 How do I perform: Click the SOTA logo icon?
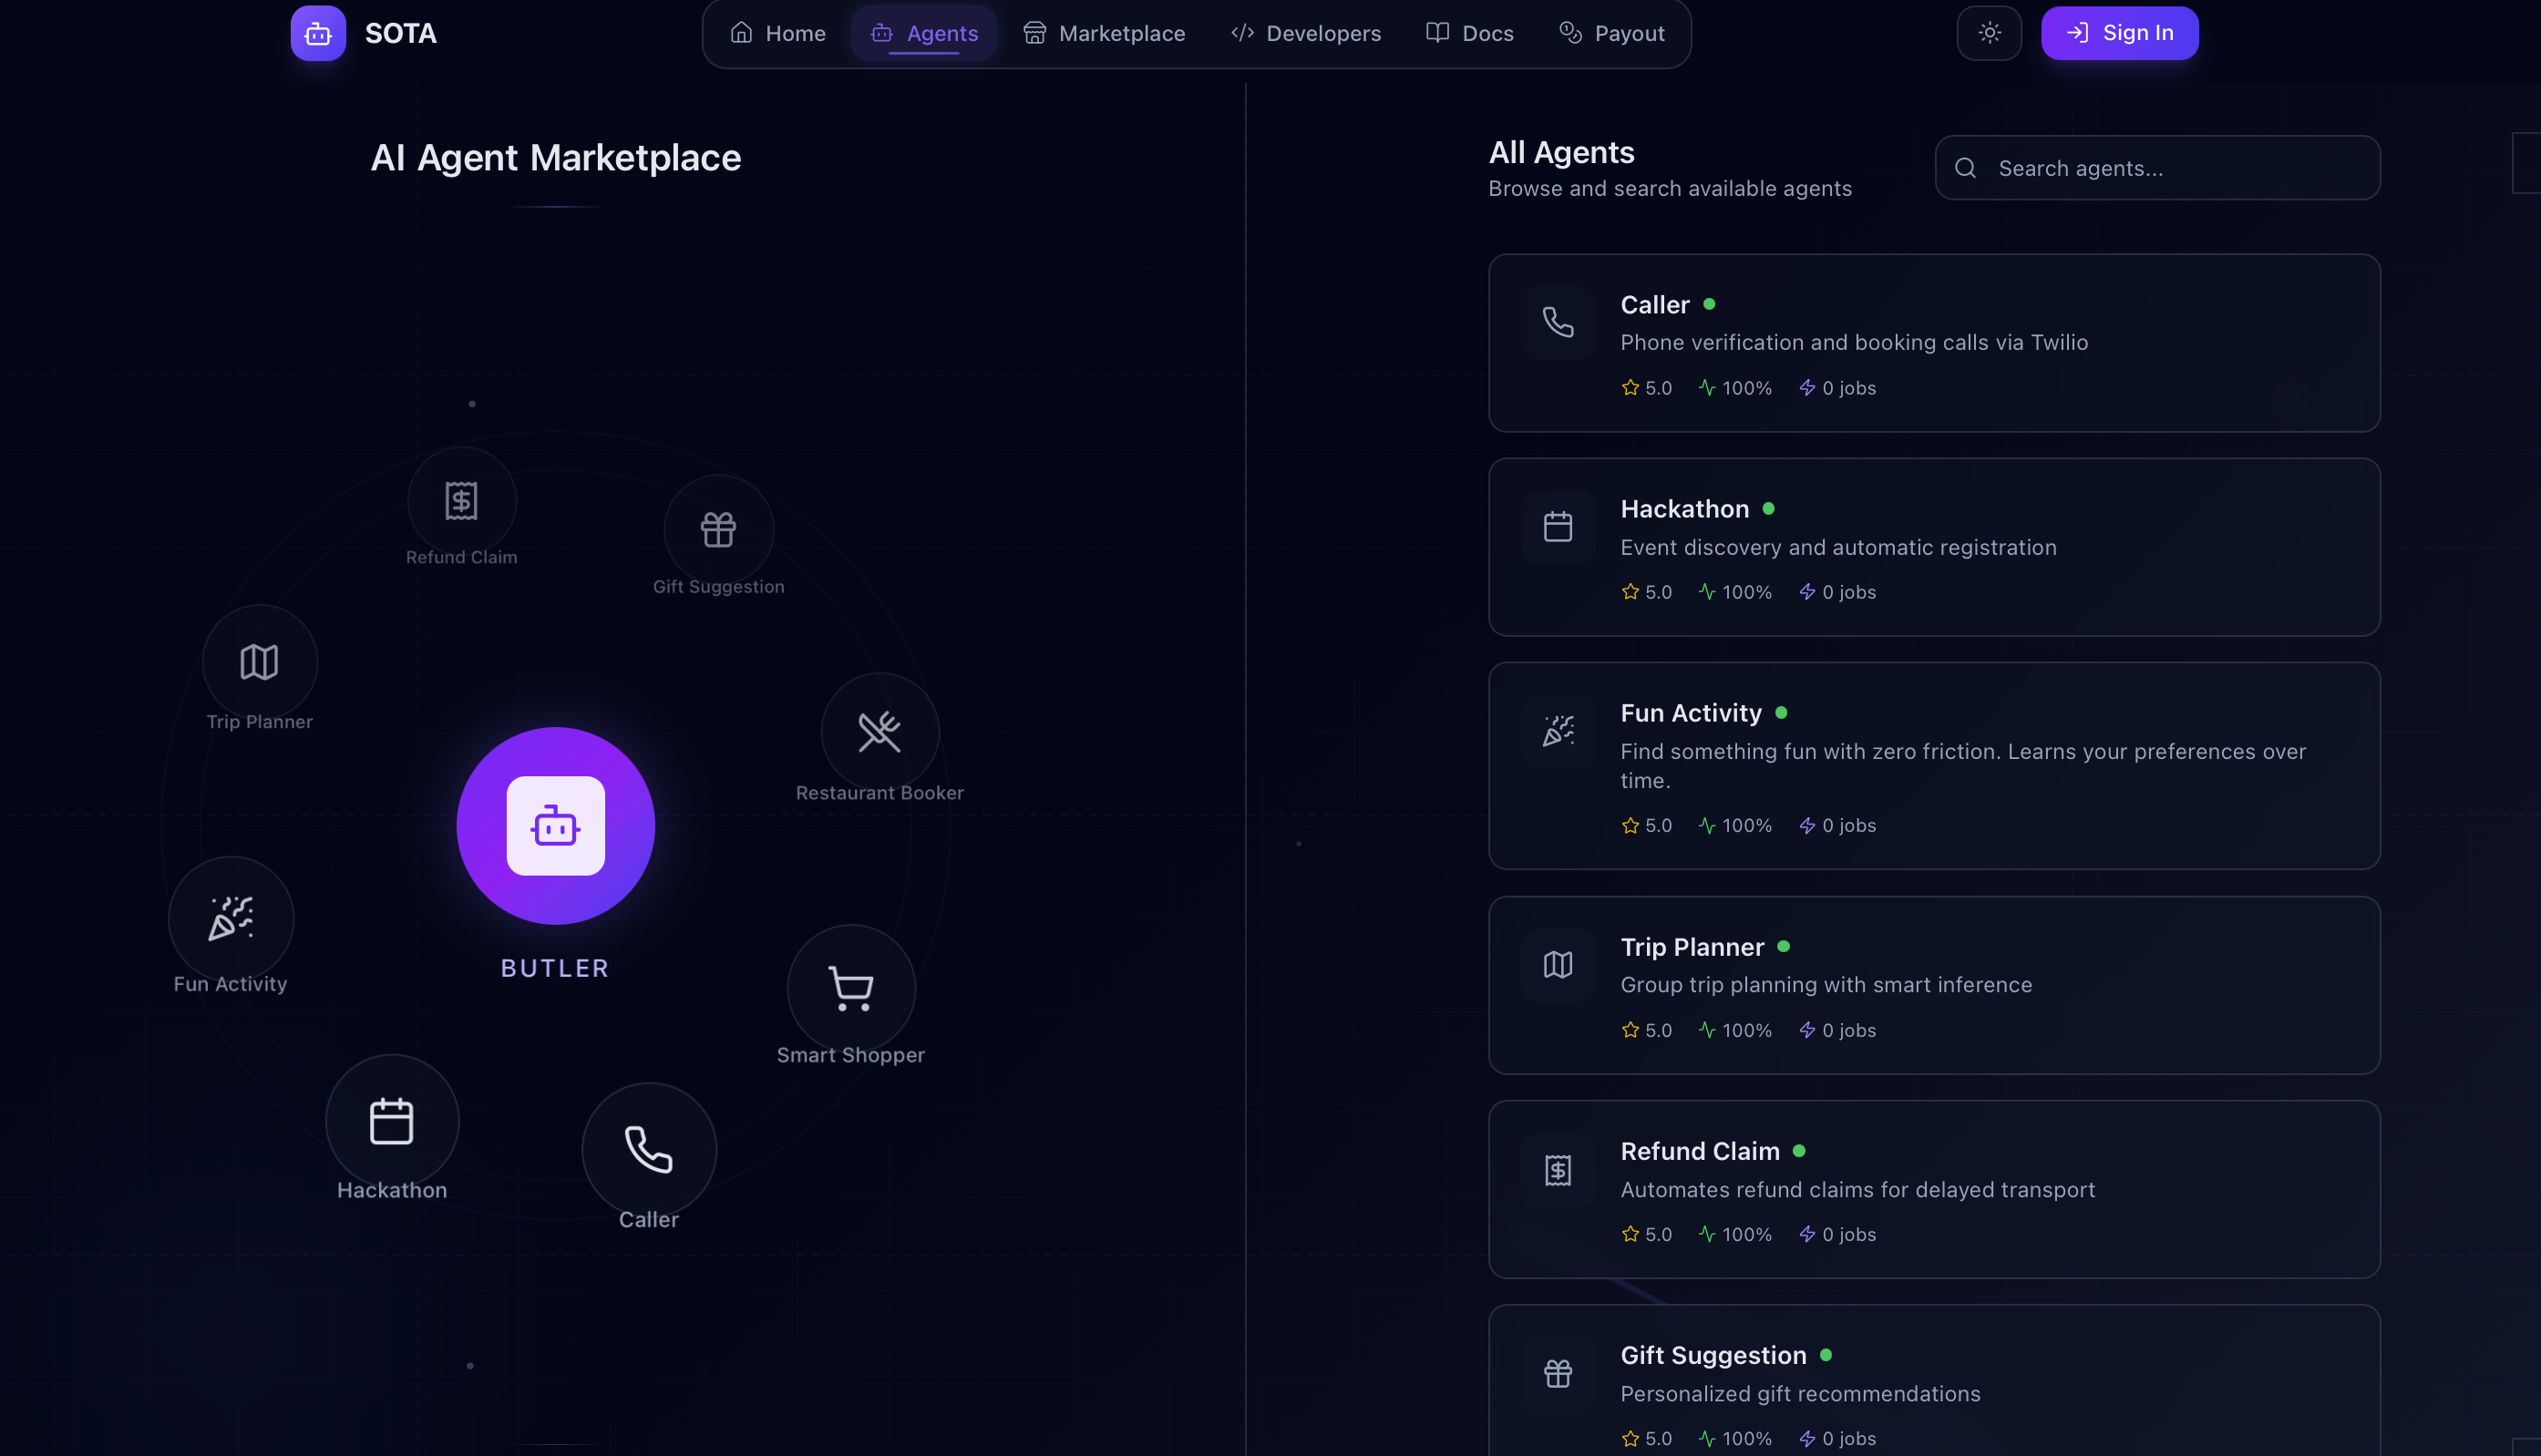tap(318, 33)
